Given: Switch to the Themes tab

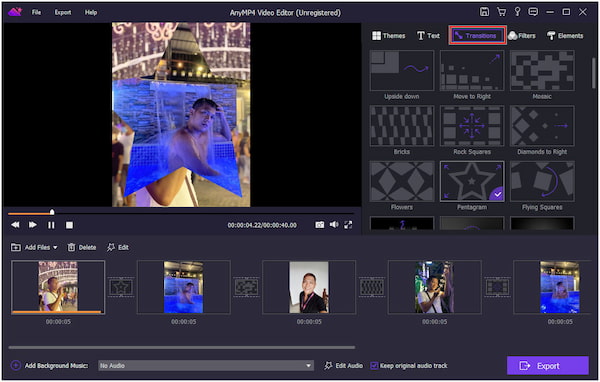Looking at the screenshot, I should point(388,36).
